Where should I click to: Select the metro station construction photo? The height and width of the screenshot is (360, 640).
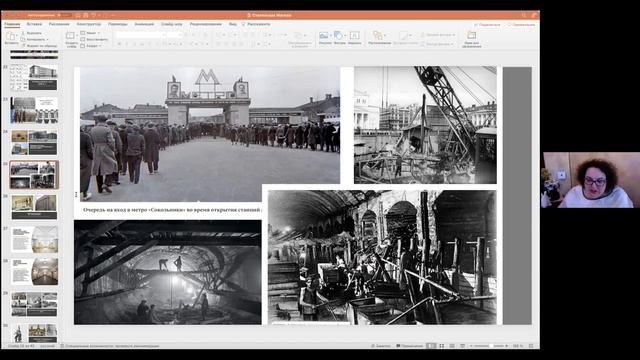point(382,258)
